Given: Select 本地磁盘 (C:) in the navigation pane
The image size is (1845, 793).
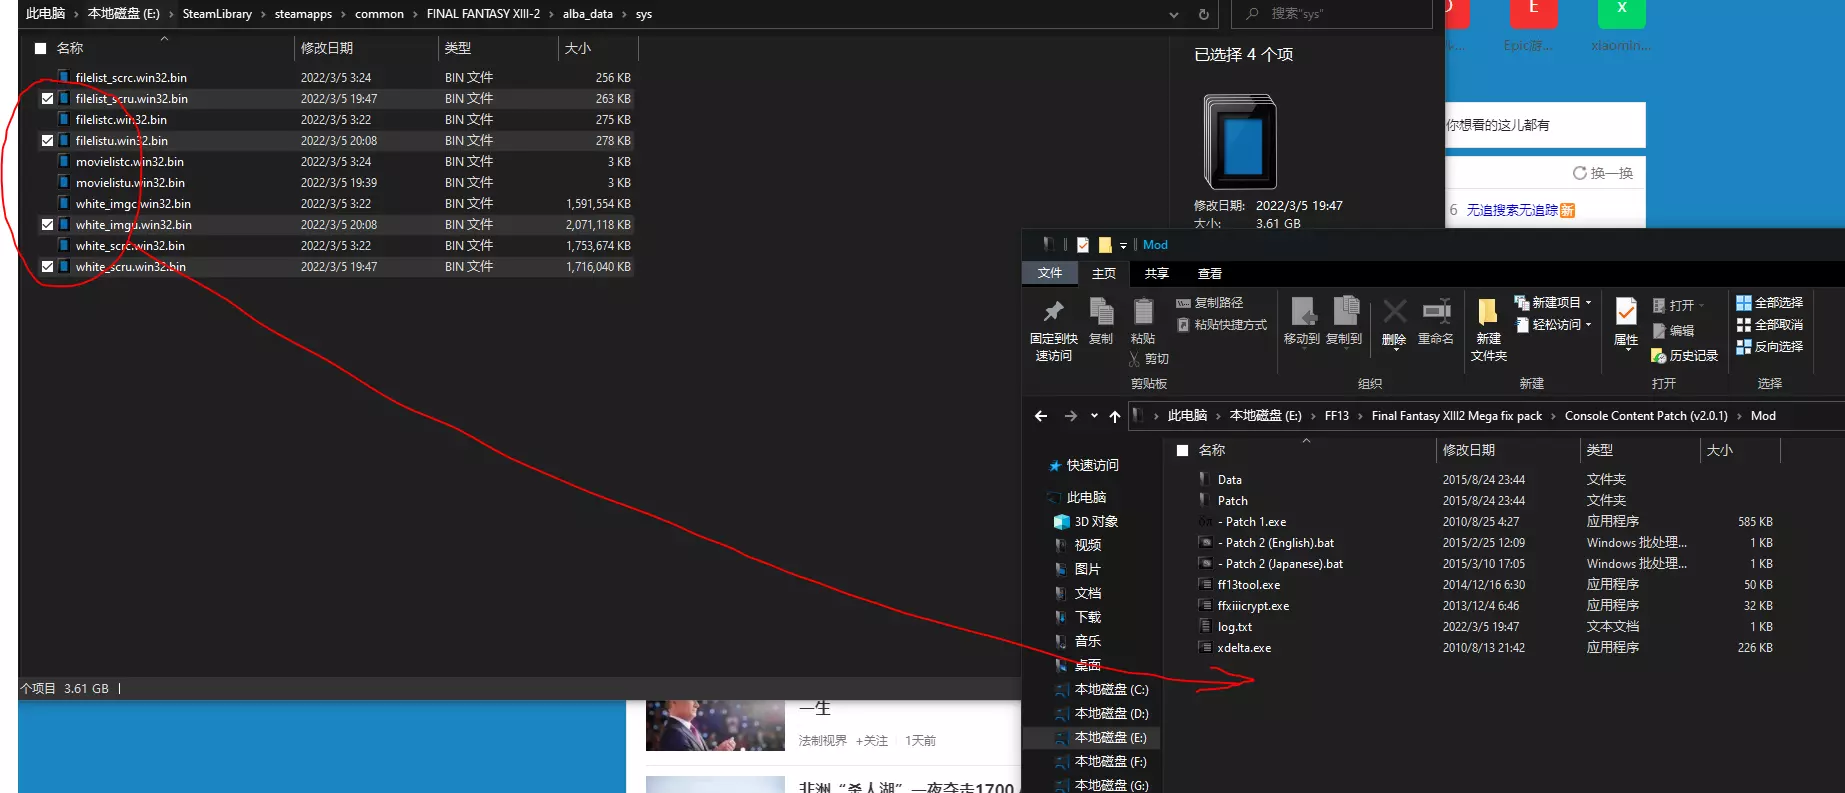Looking at the screenshot, I should 1102,690.
